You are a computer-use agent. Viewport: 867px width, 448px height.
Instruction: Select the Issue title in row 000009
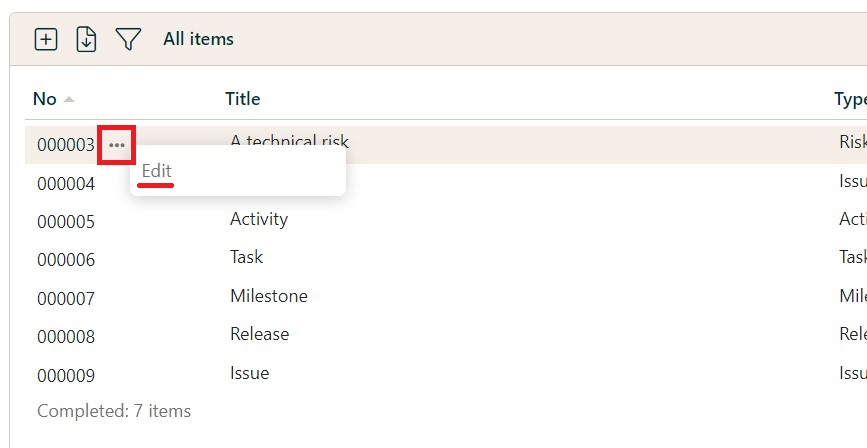coord(250,372)
